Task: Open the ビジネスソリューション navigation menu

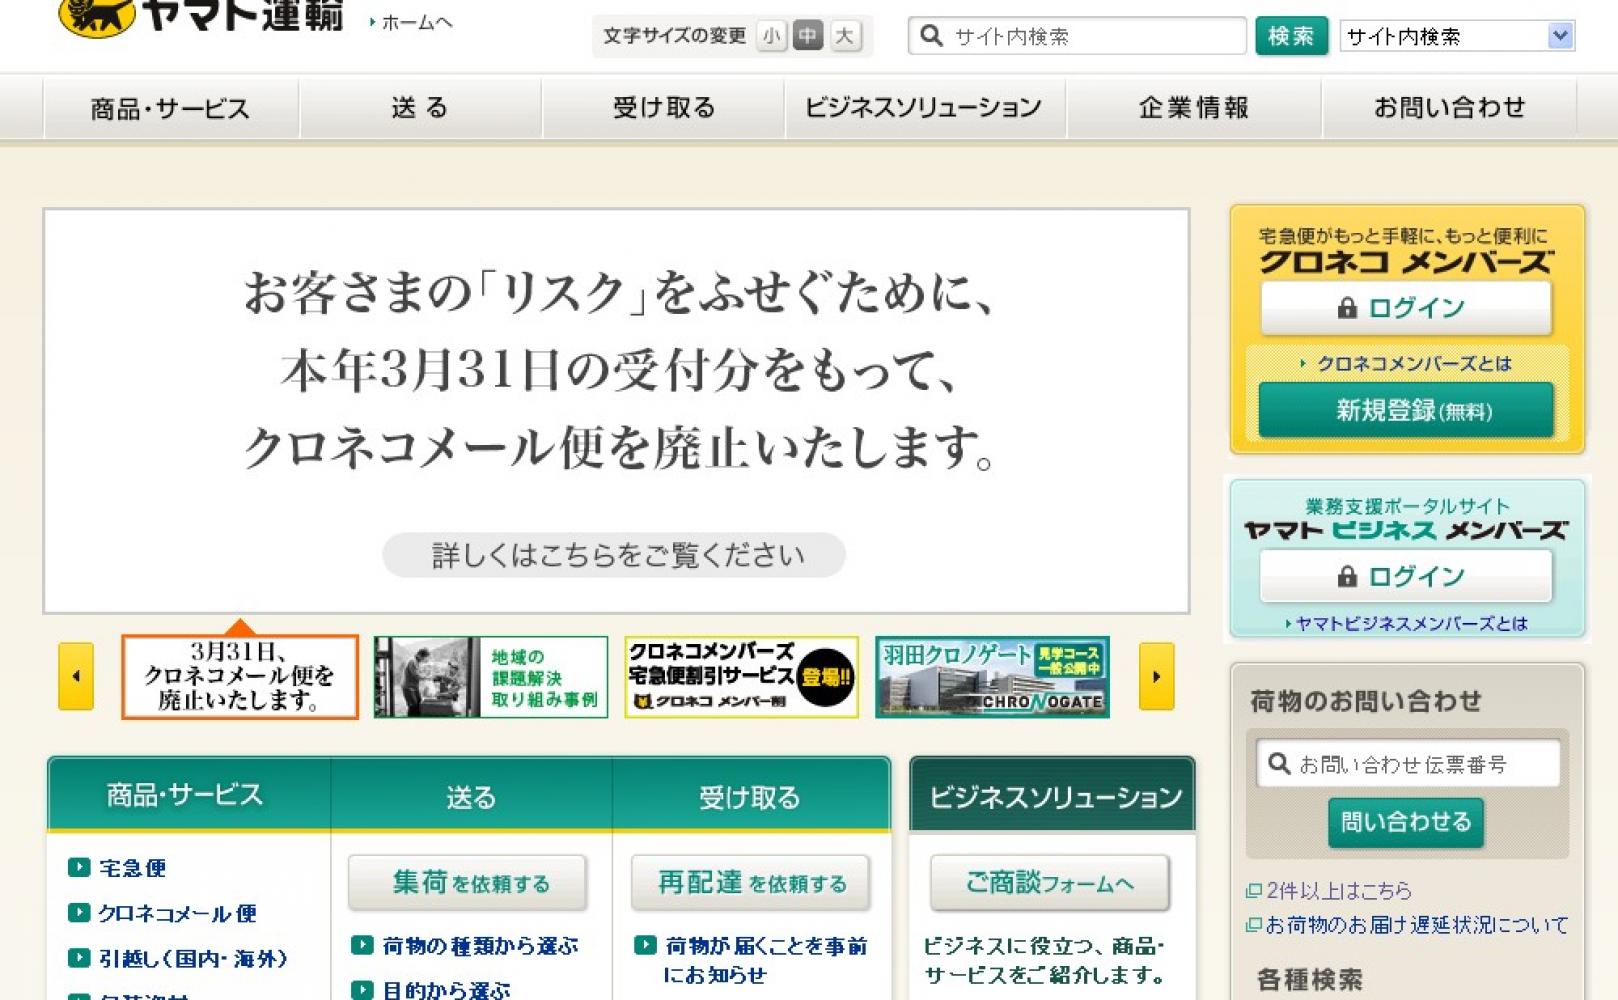Action: pyautogui.click(x=923, y=108)
